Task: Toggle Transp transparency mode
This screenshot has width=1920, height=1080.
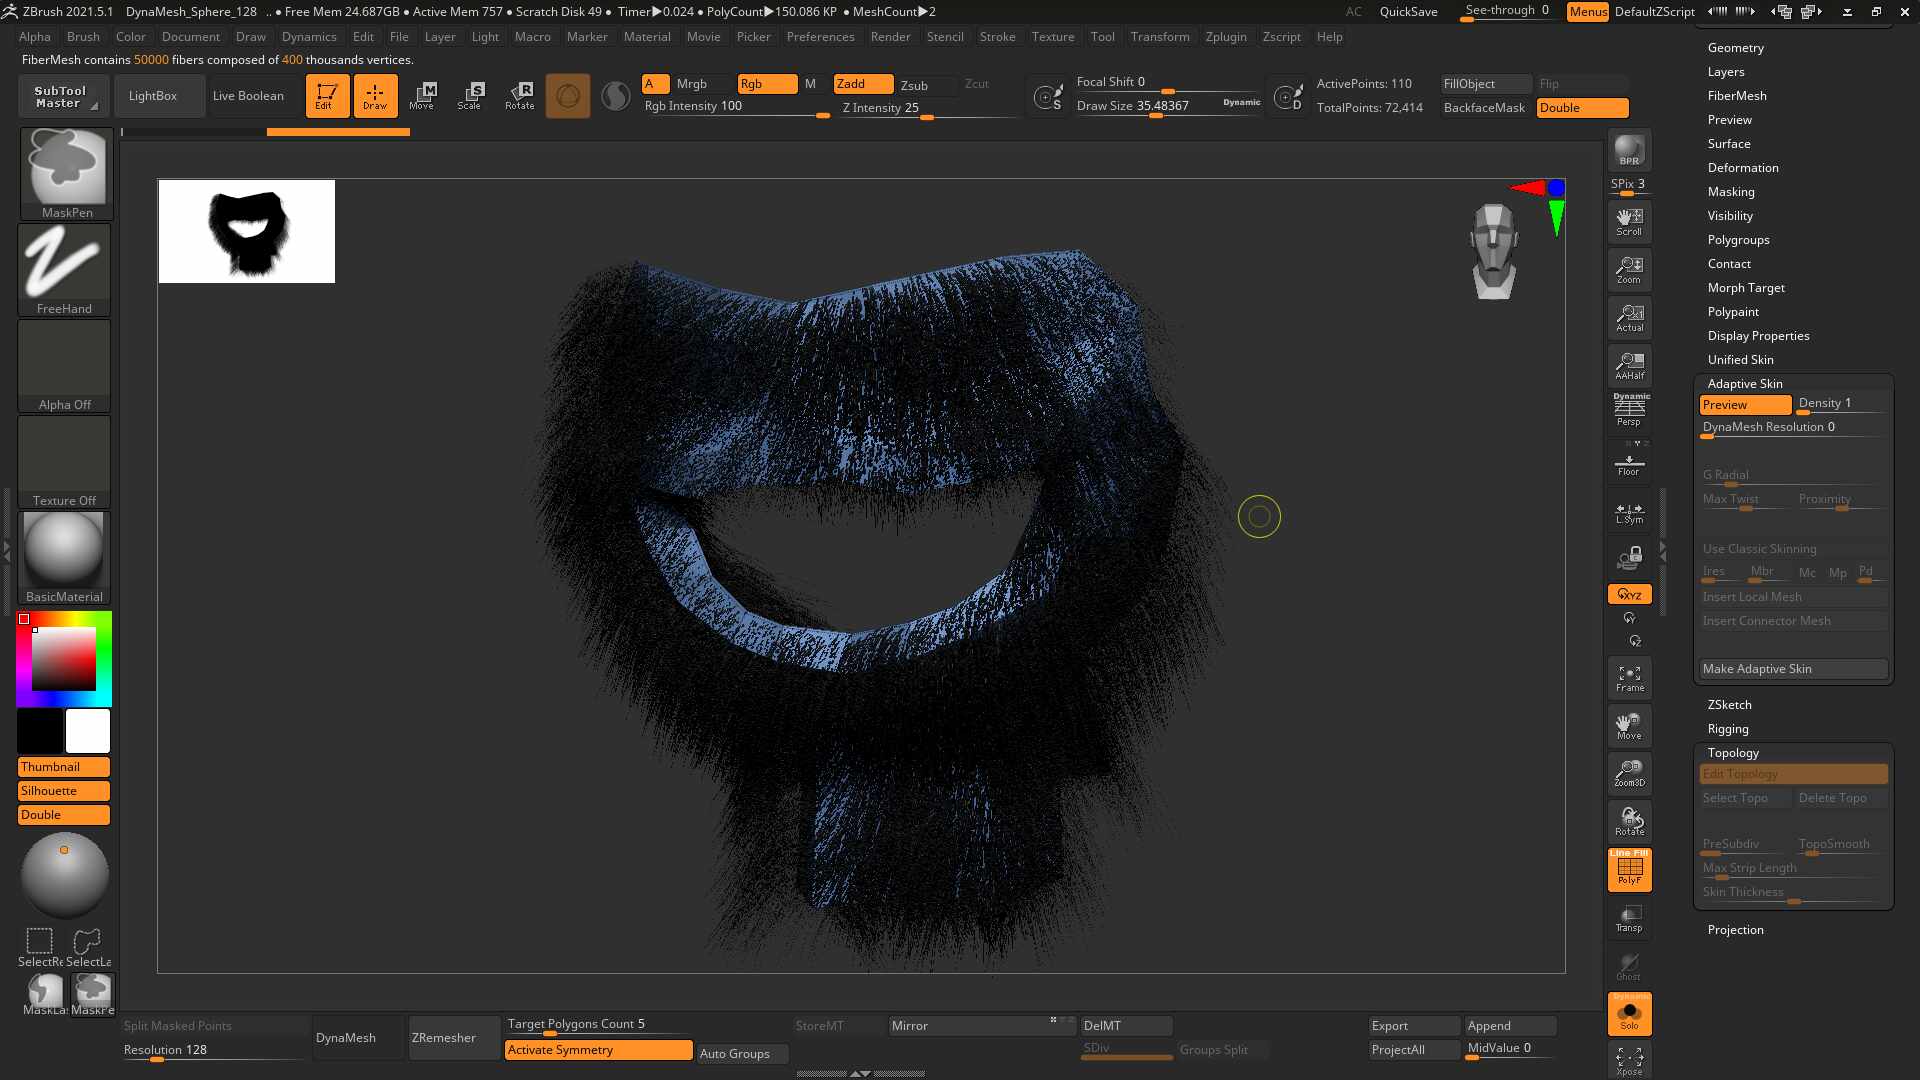Action: (x=1629, y=918)
